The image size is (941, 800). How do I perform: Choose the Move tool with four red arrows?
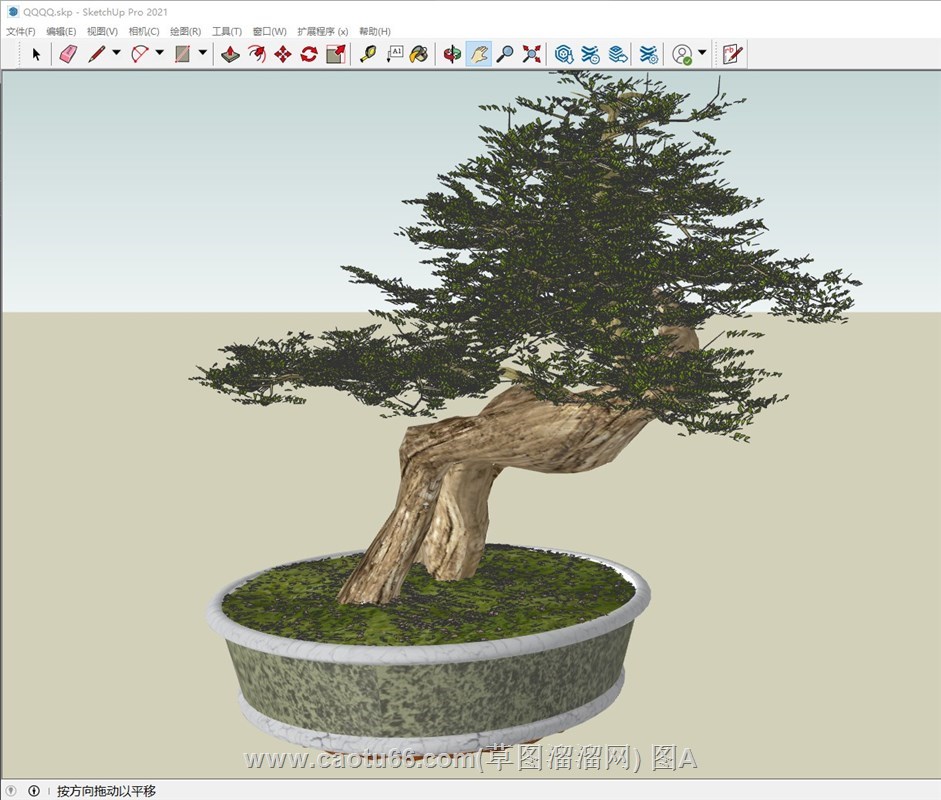tap(282, 54)
